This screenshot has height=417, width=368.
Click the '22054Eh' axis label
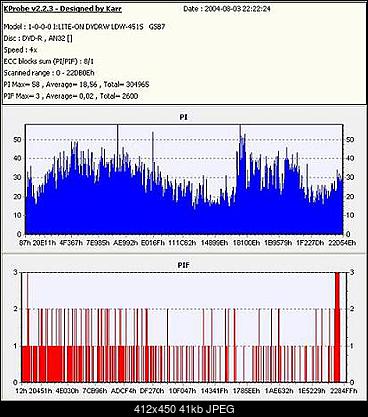pyautogui.click(x=342, y=243)
